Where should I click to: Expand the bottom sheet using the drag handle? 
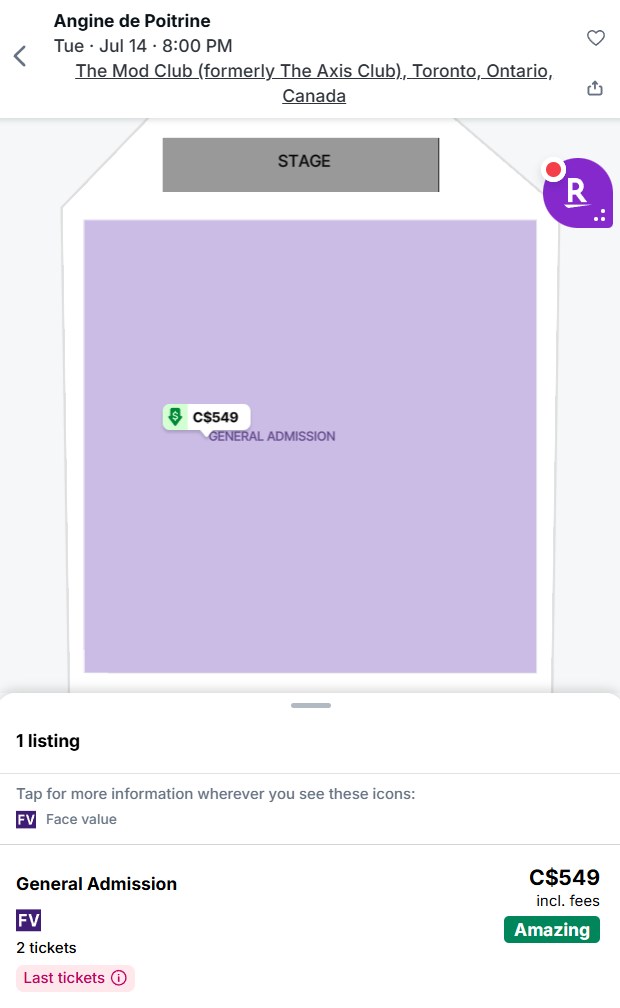point(310,705)
